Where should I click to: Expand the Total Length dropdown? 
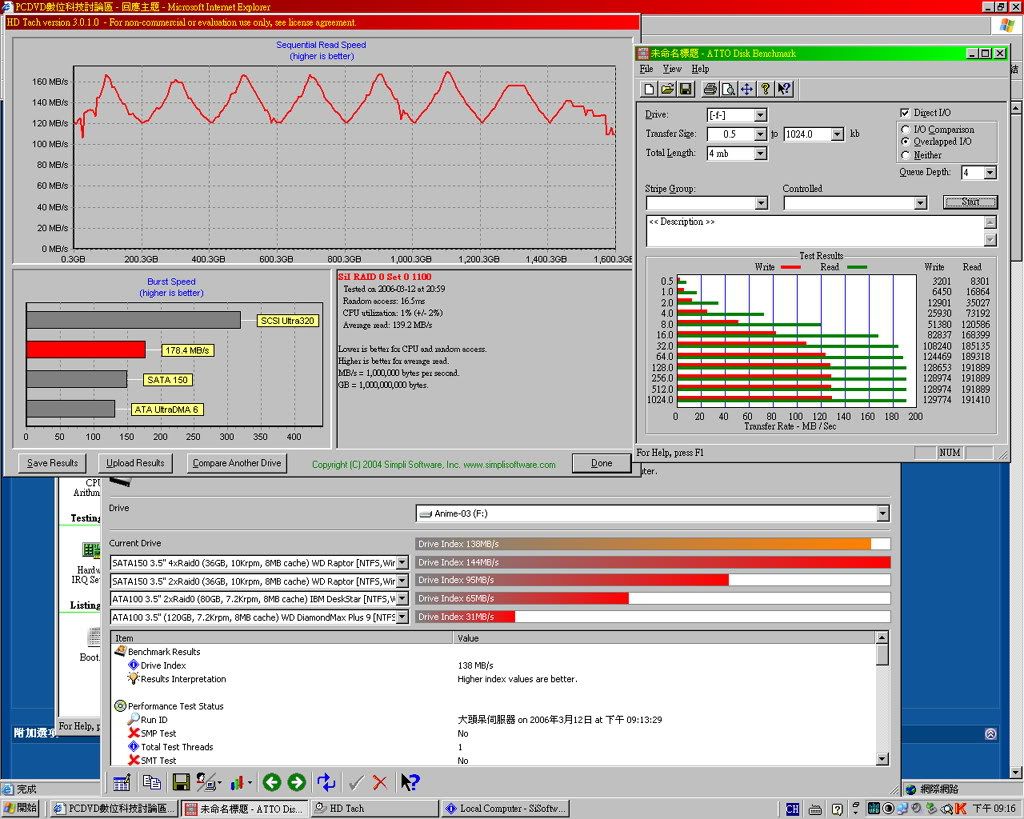tap(760, 153)
